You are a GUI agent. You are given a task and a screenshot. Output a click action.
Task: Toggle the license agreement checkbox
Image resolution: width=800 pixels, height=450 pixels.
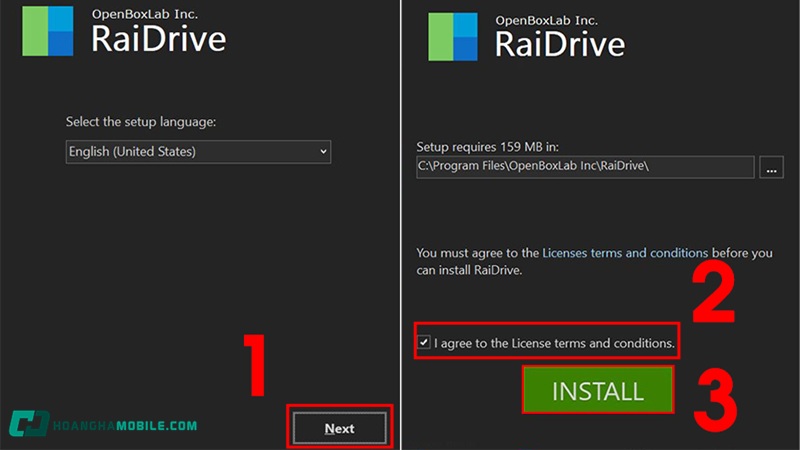point(425,343)
